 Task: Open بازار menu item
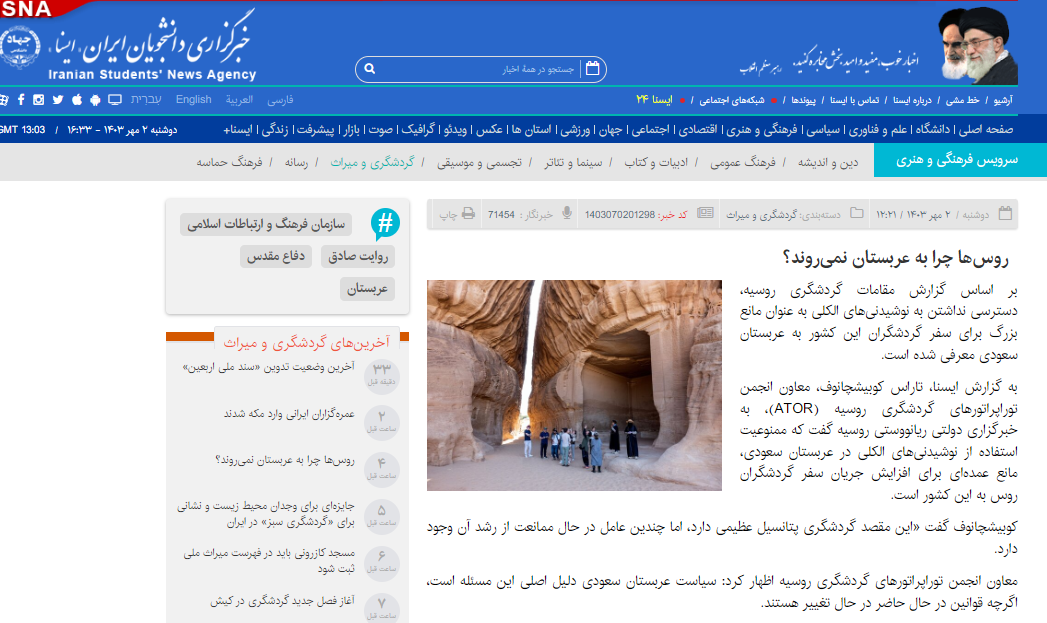[x=352, y=130]
